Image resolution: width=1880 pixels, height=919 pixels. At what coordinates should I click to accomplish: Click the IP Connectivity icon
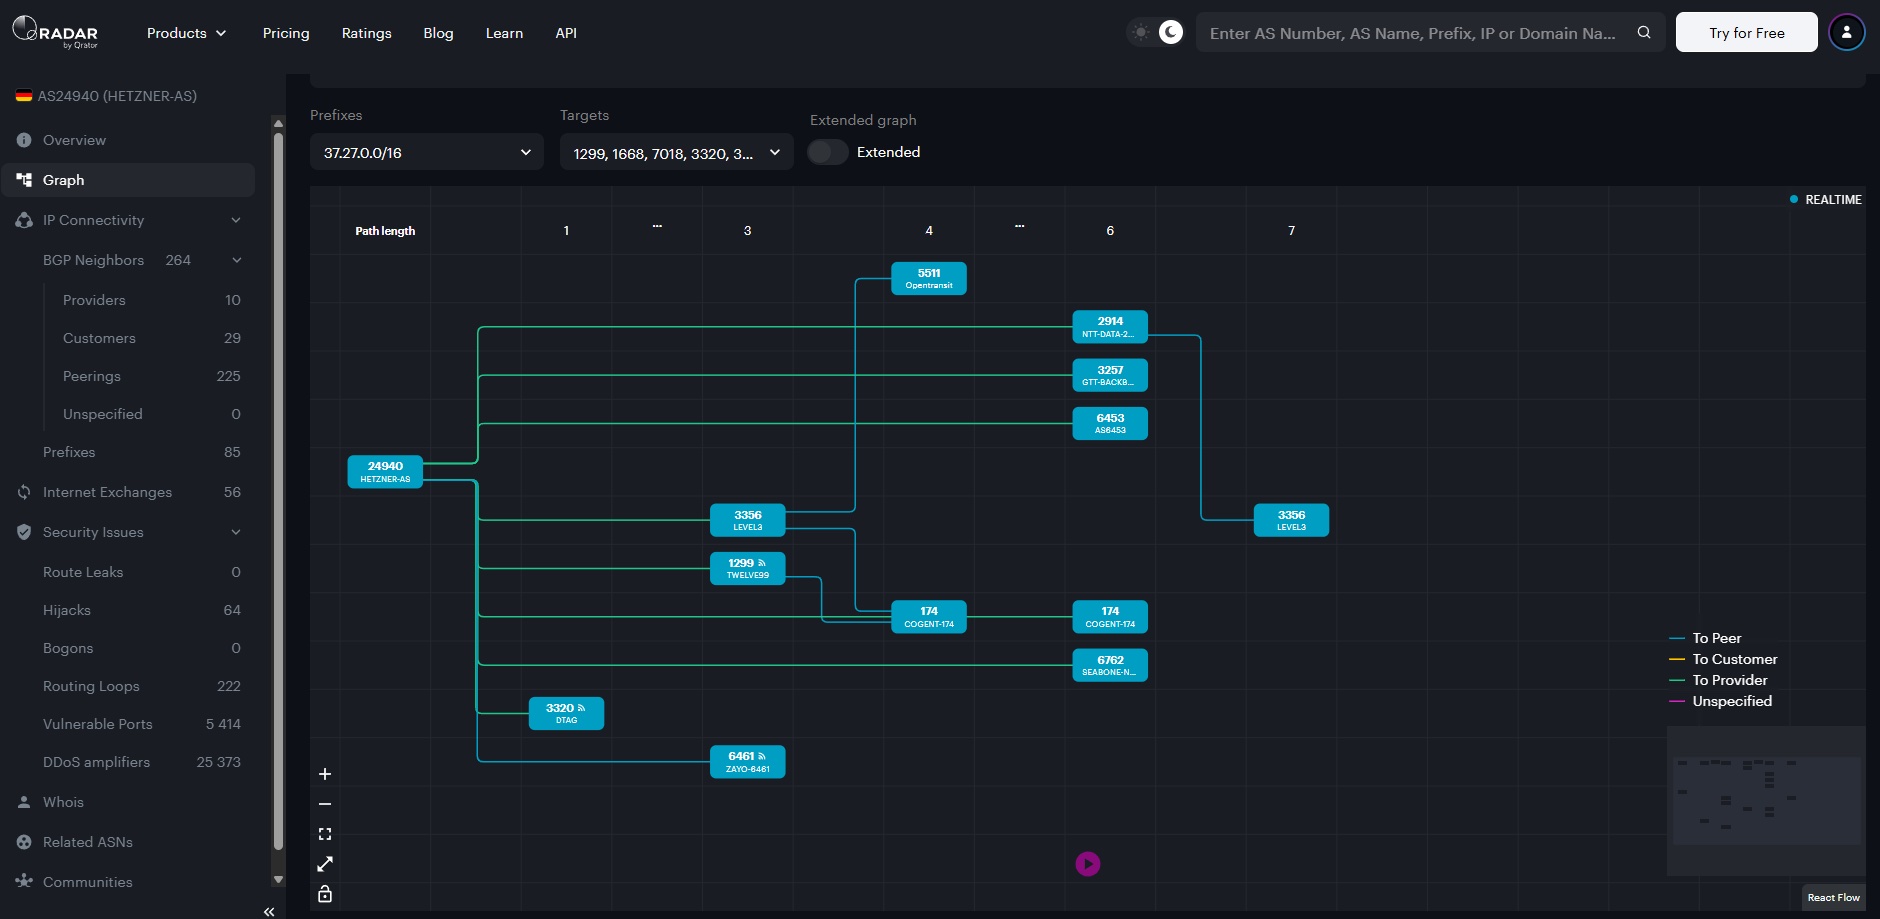[x=24, y=220]
